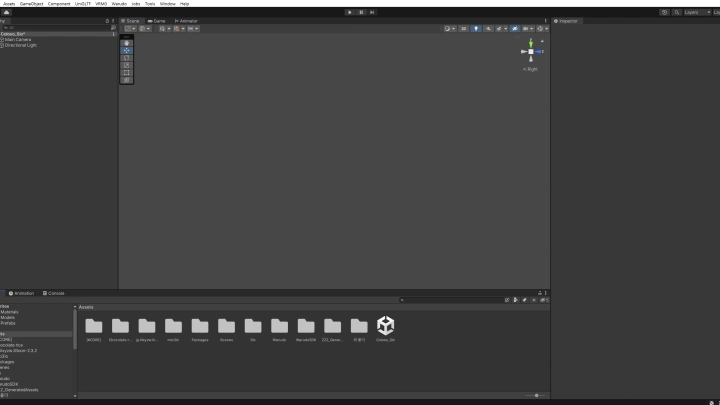
Task: Toggle 2D view mode in Scene
Action: [464, 28]
